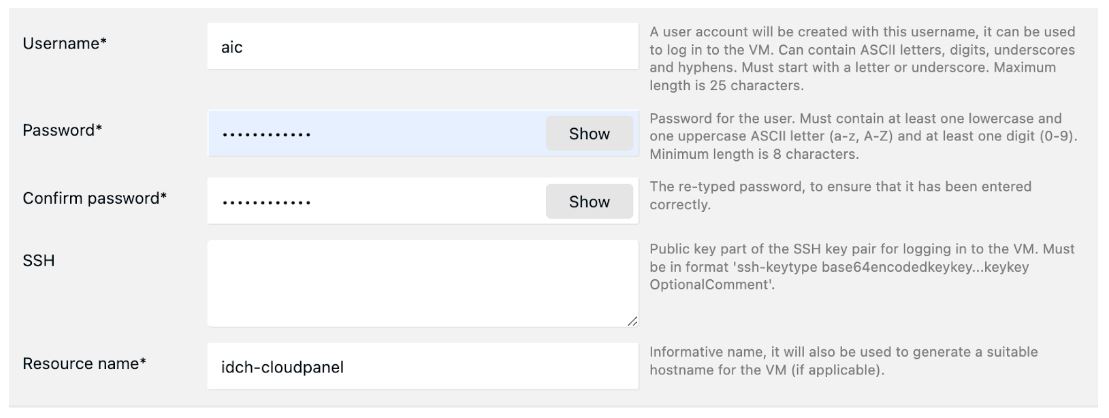This screenshot has width=1109, height=418.
Task: Click the username help text about ASCII letters
Action: coord(862,59)
